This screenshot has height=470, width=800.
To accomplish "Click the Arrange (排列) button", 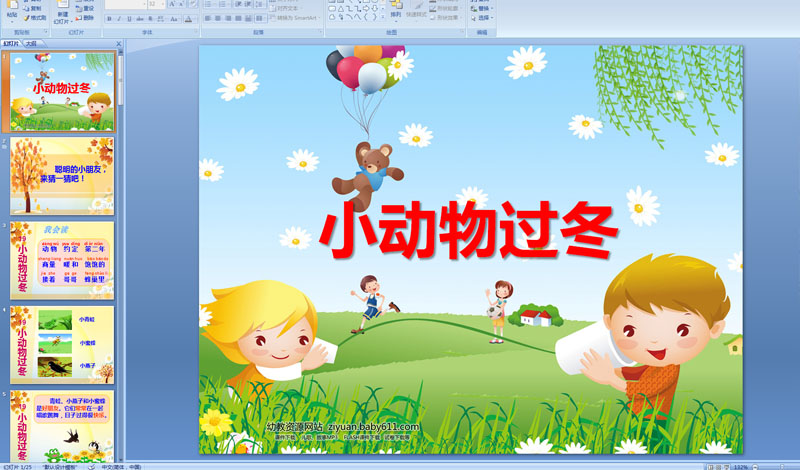I will click(x=396, y=10).
